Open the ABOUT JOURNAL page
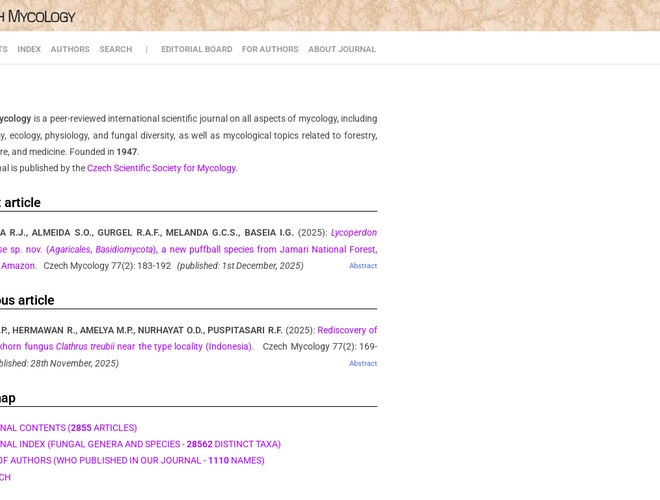The image size is (660, 500). tap(342, 49)
